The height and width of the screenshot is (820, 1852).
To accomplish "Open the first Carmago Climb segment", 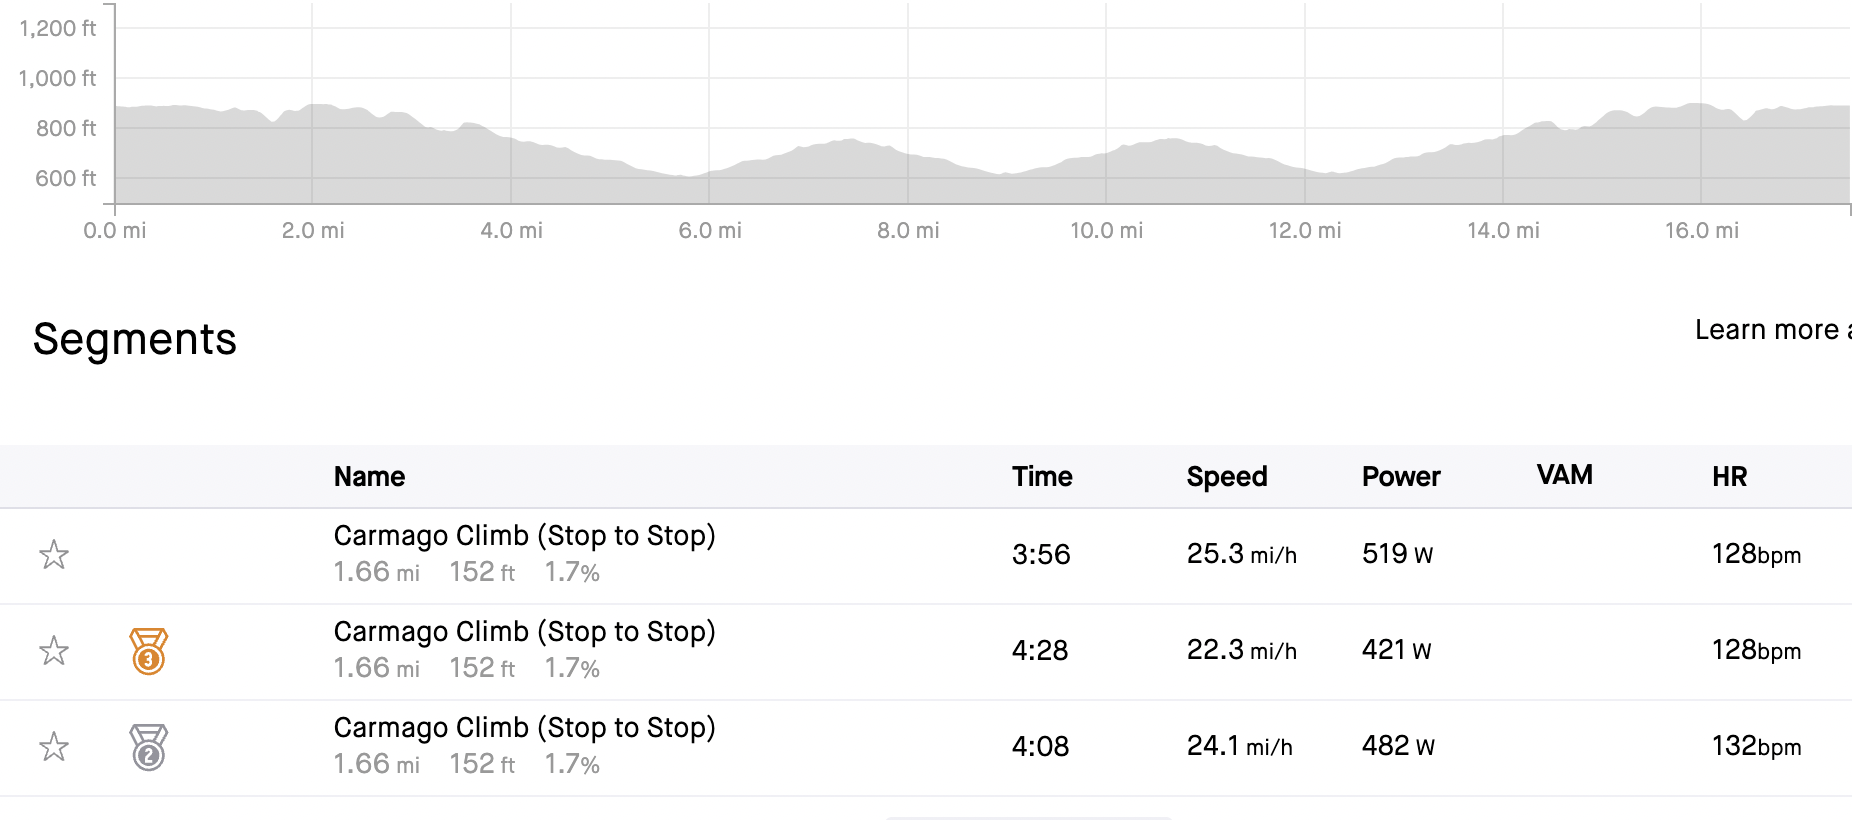I will coord(524,536).
